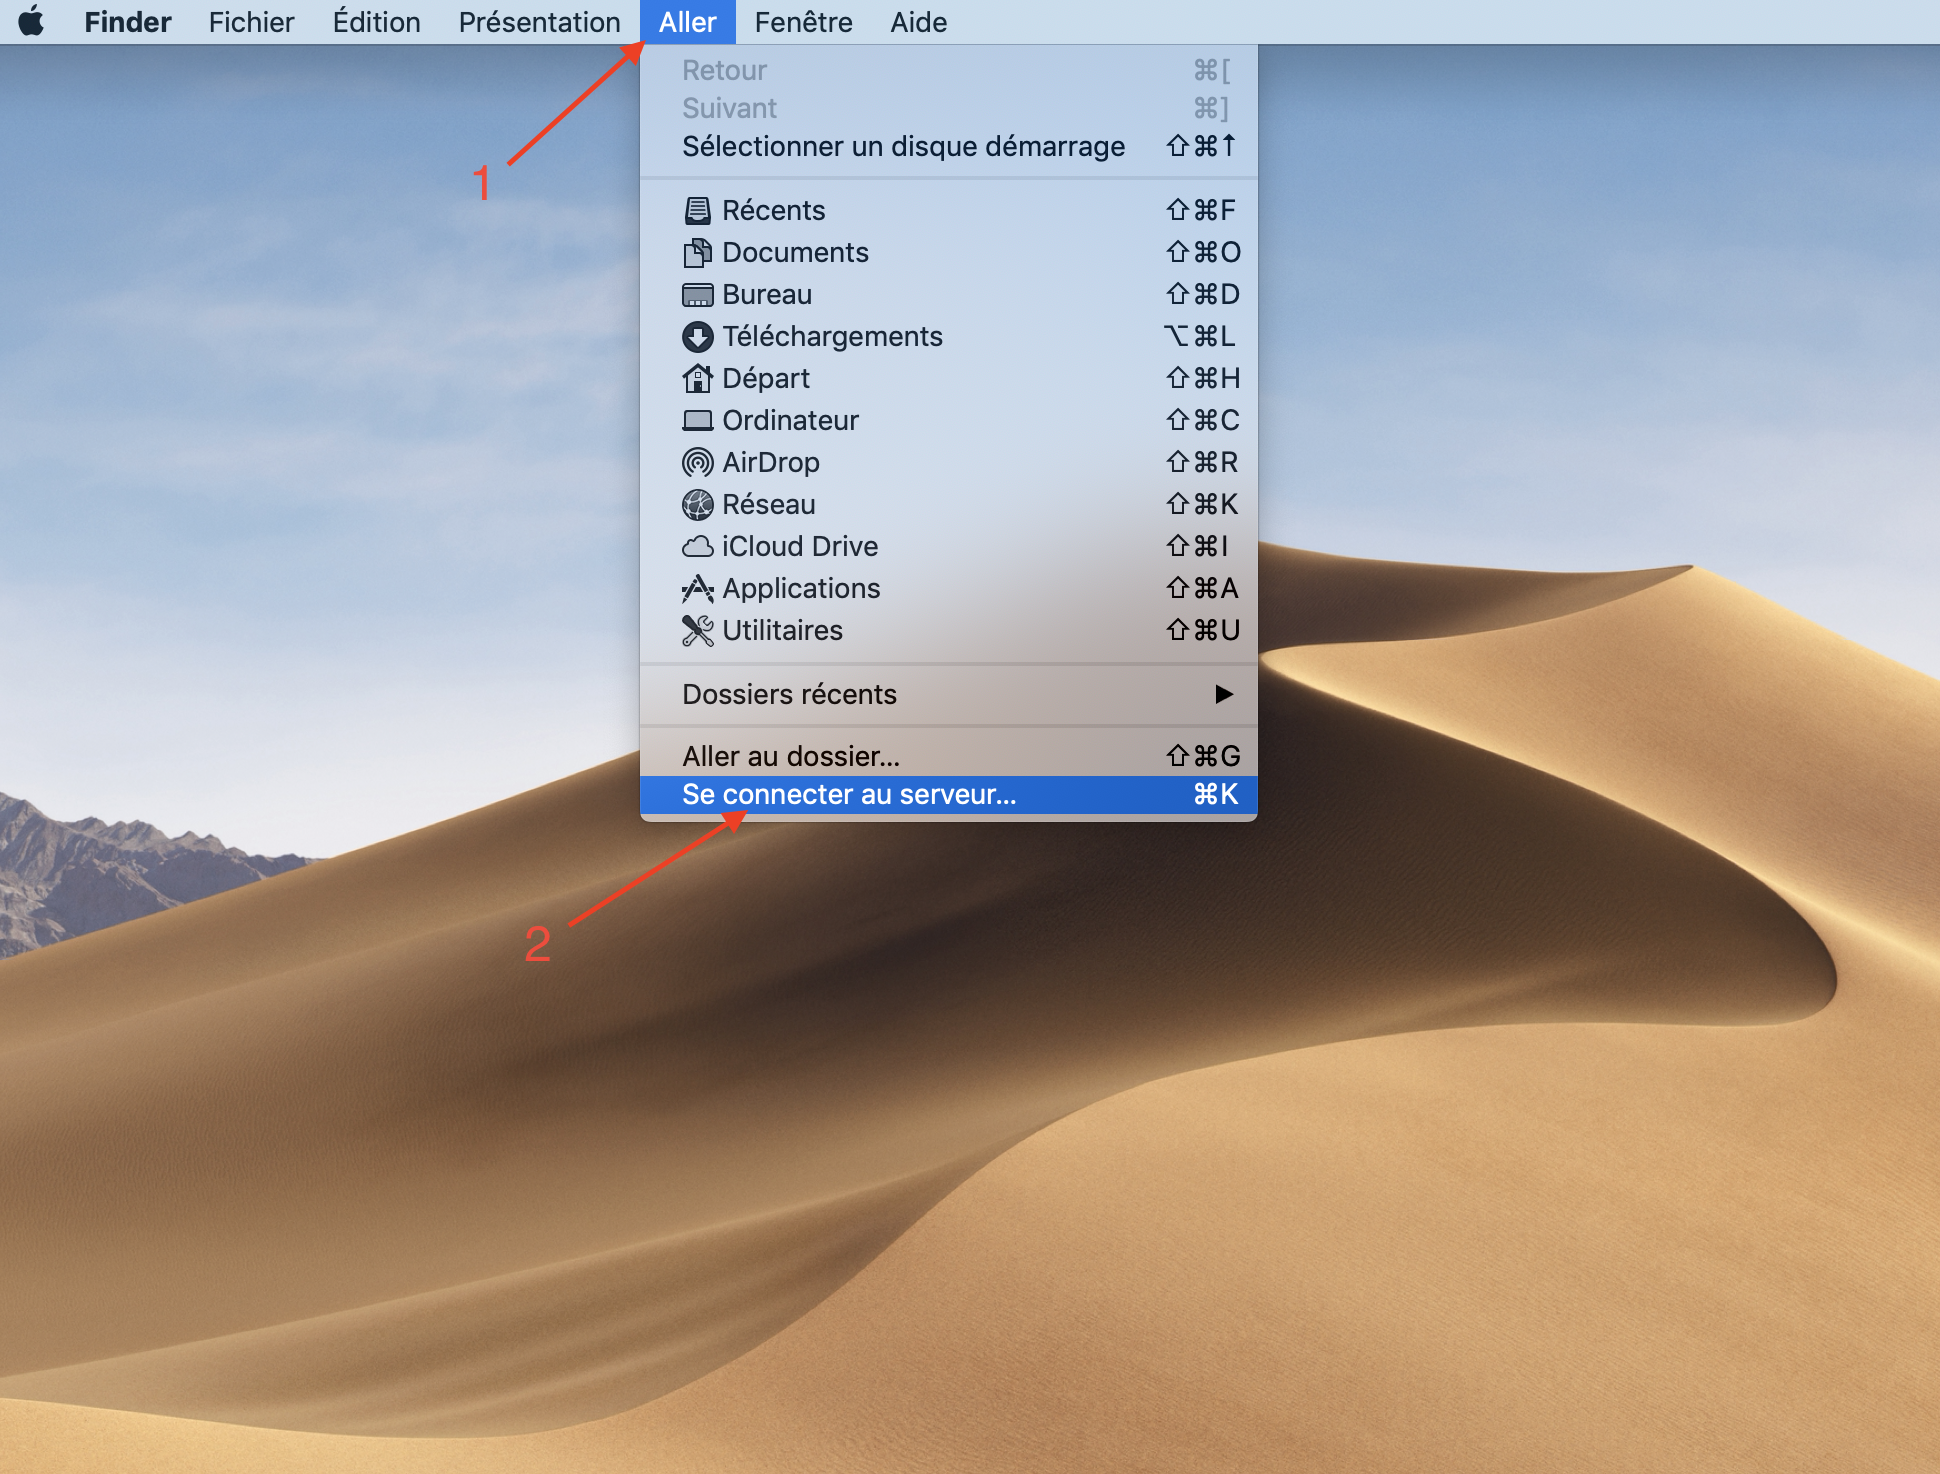Viewport: 1940px width, 1474px height.
Task: Open the Présentation menu
Action: [x=539, y=22]
